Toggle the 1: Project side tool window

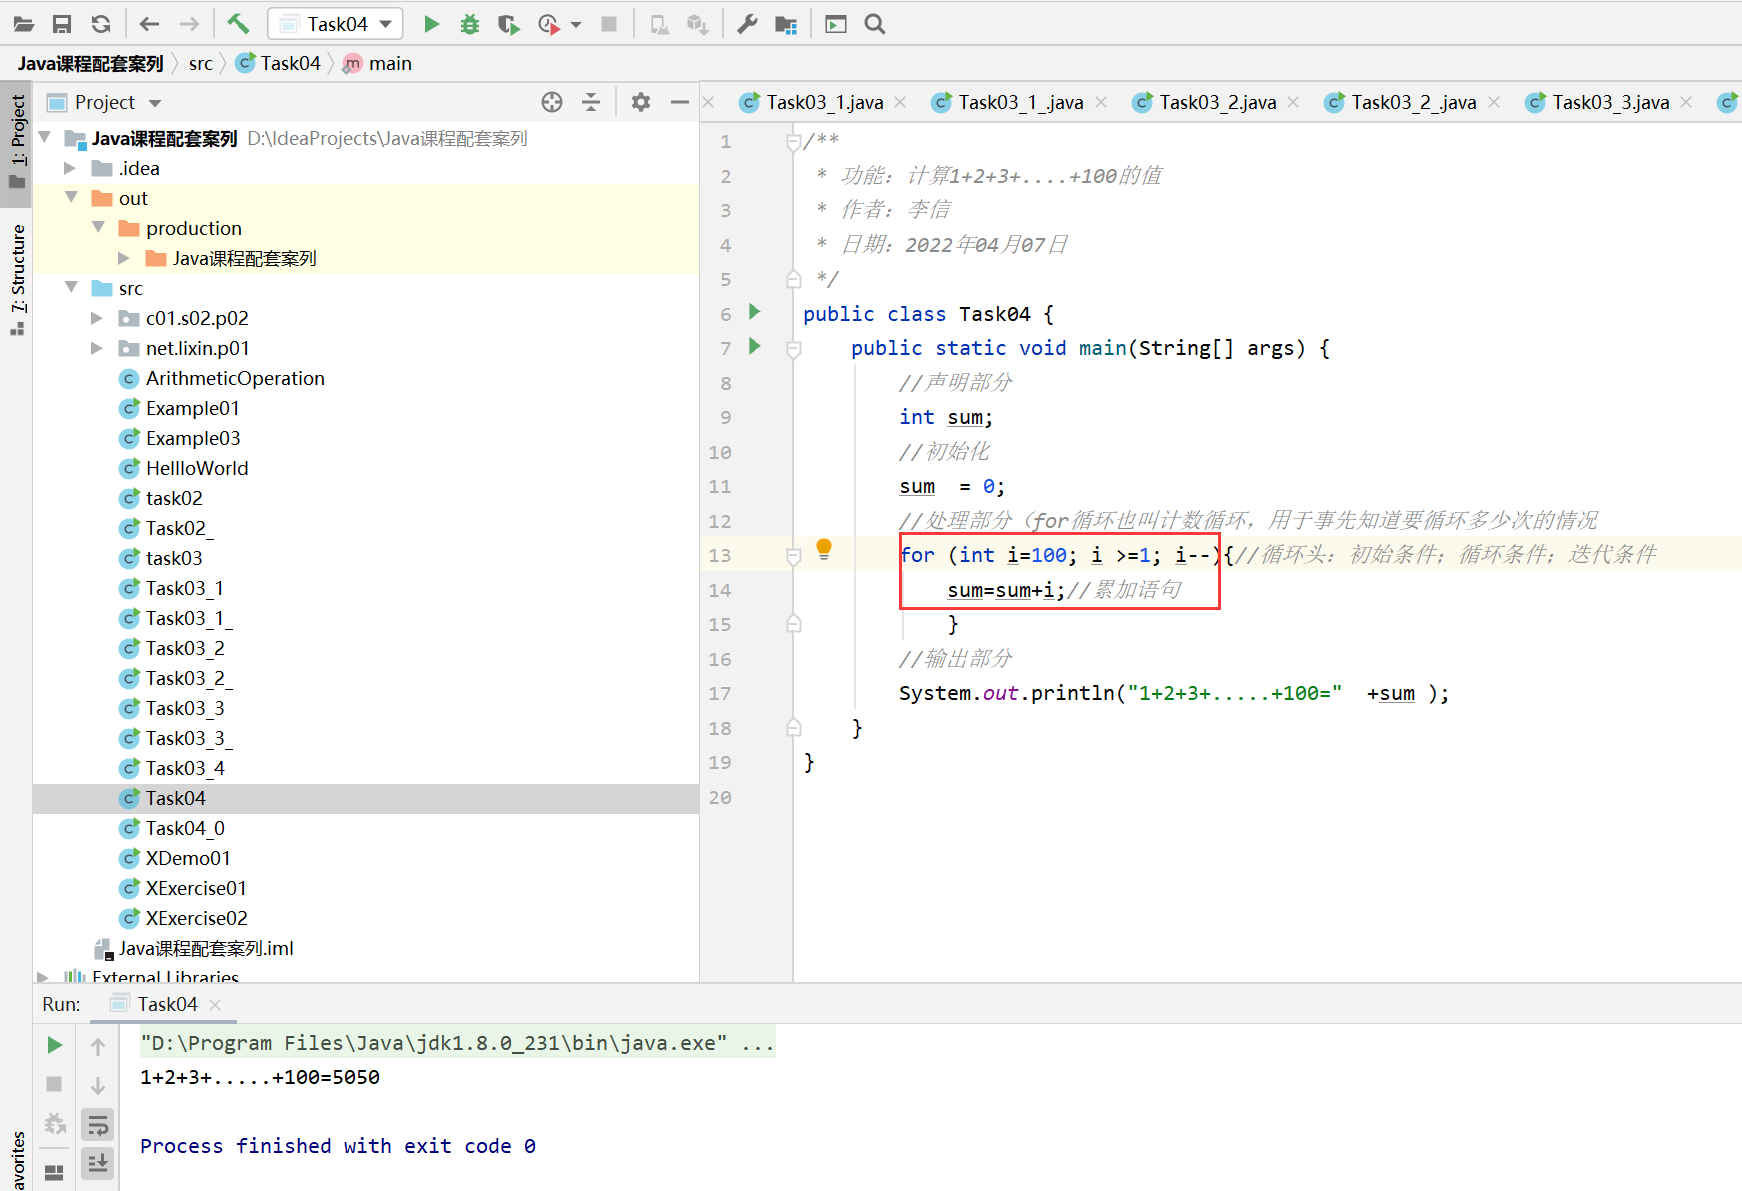coord(17,142)
